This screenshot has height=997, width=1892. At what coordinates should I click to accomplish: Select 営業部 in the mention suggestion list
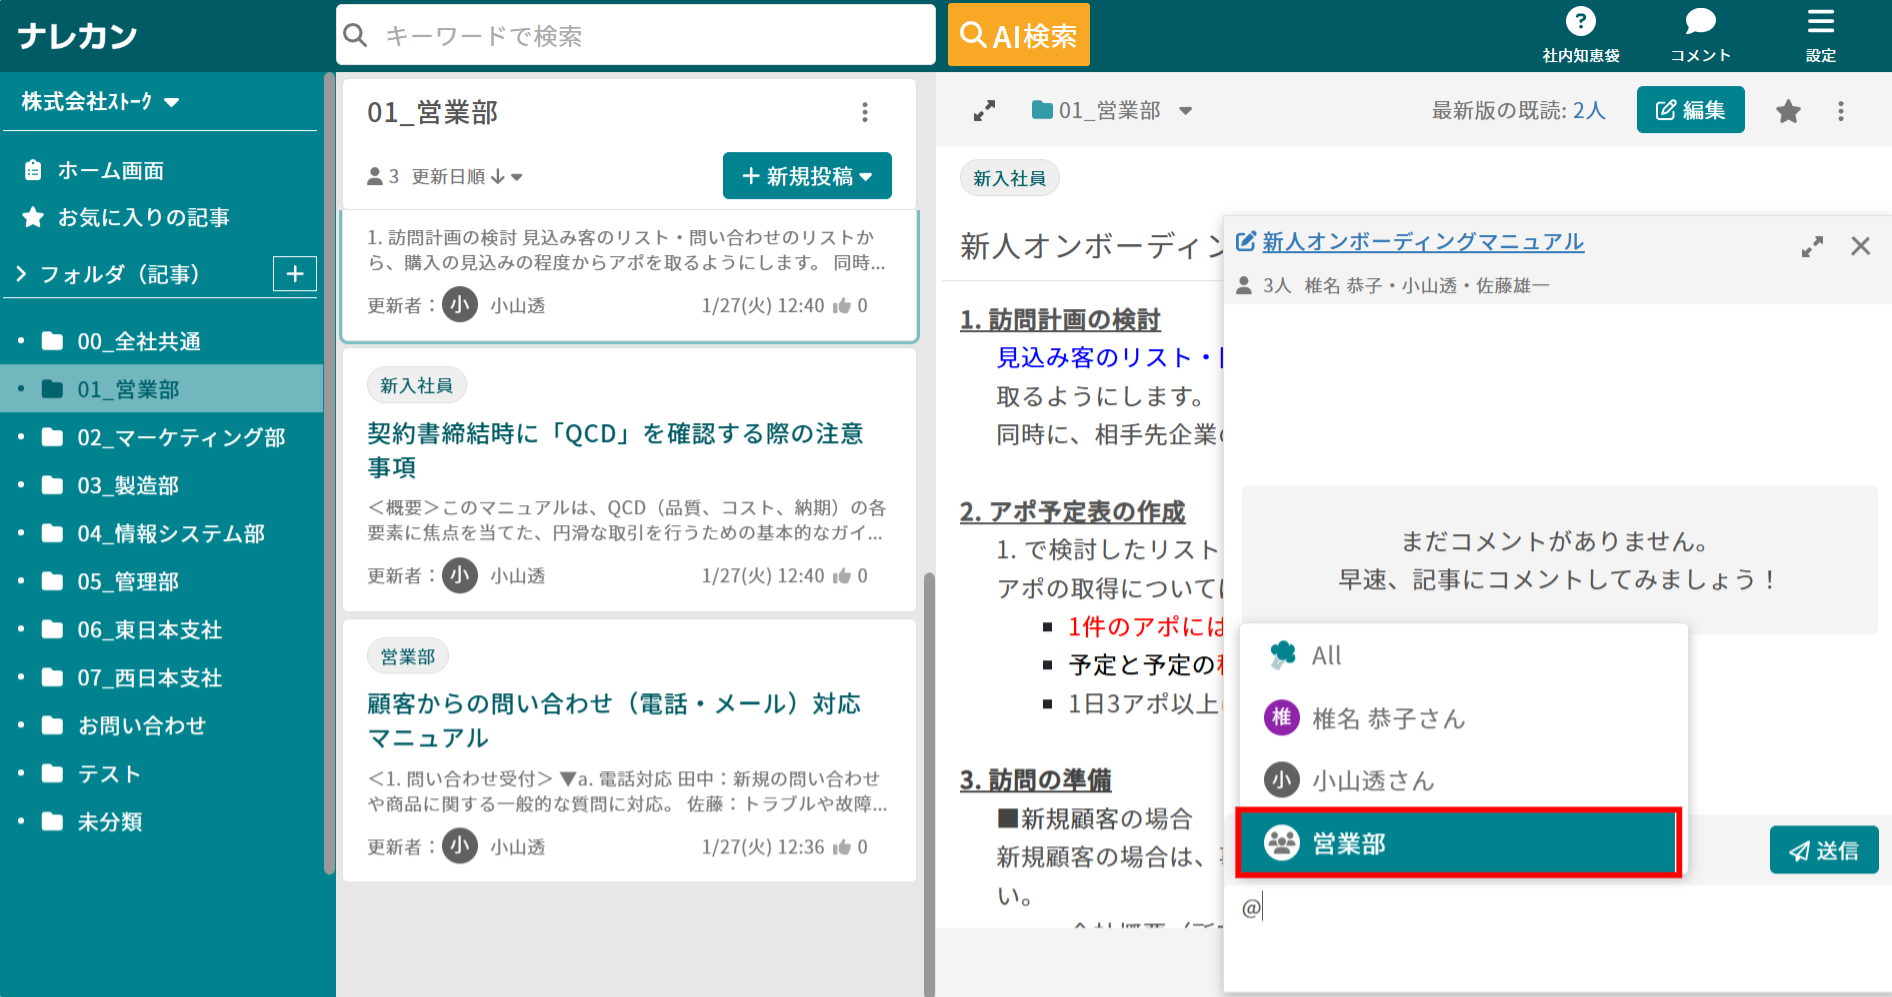point(1456,843)
